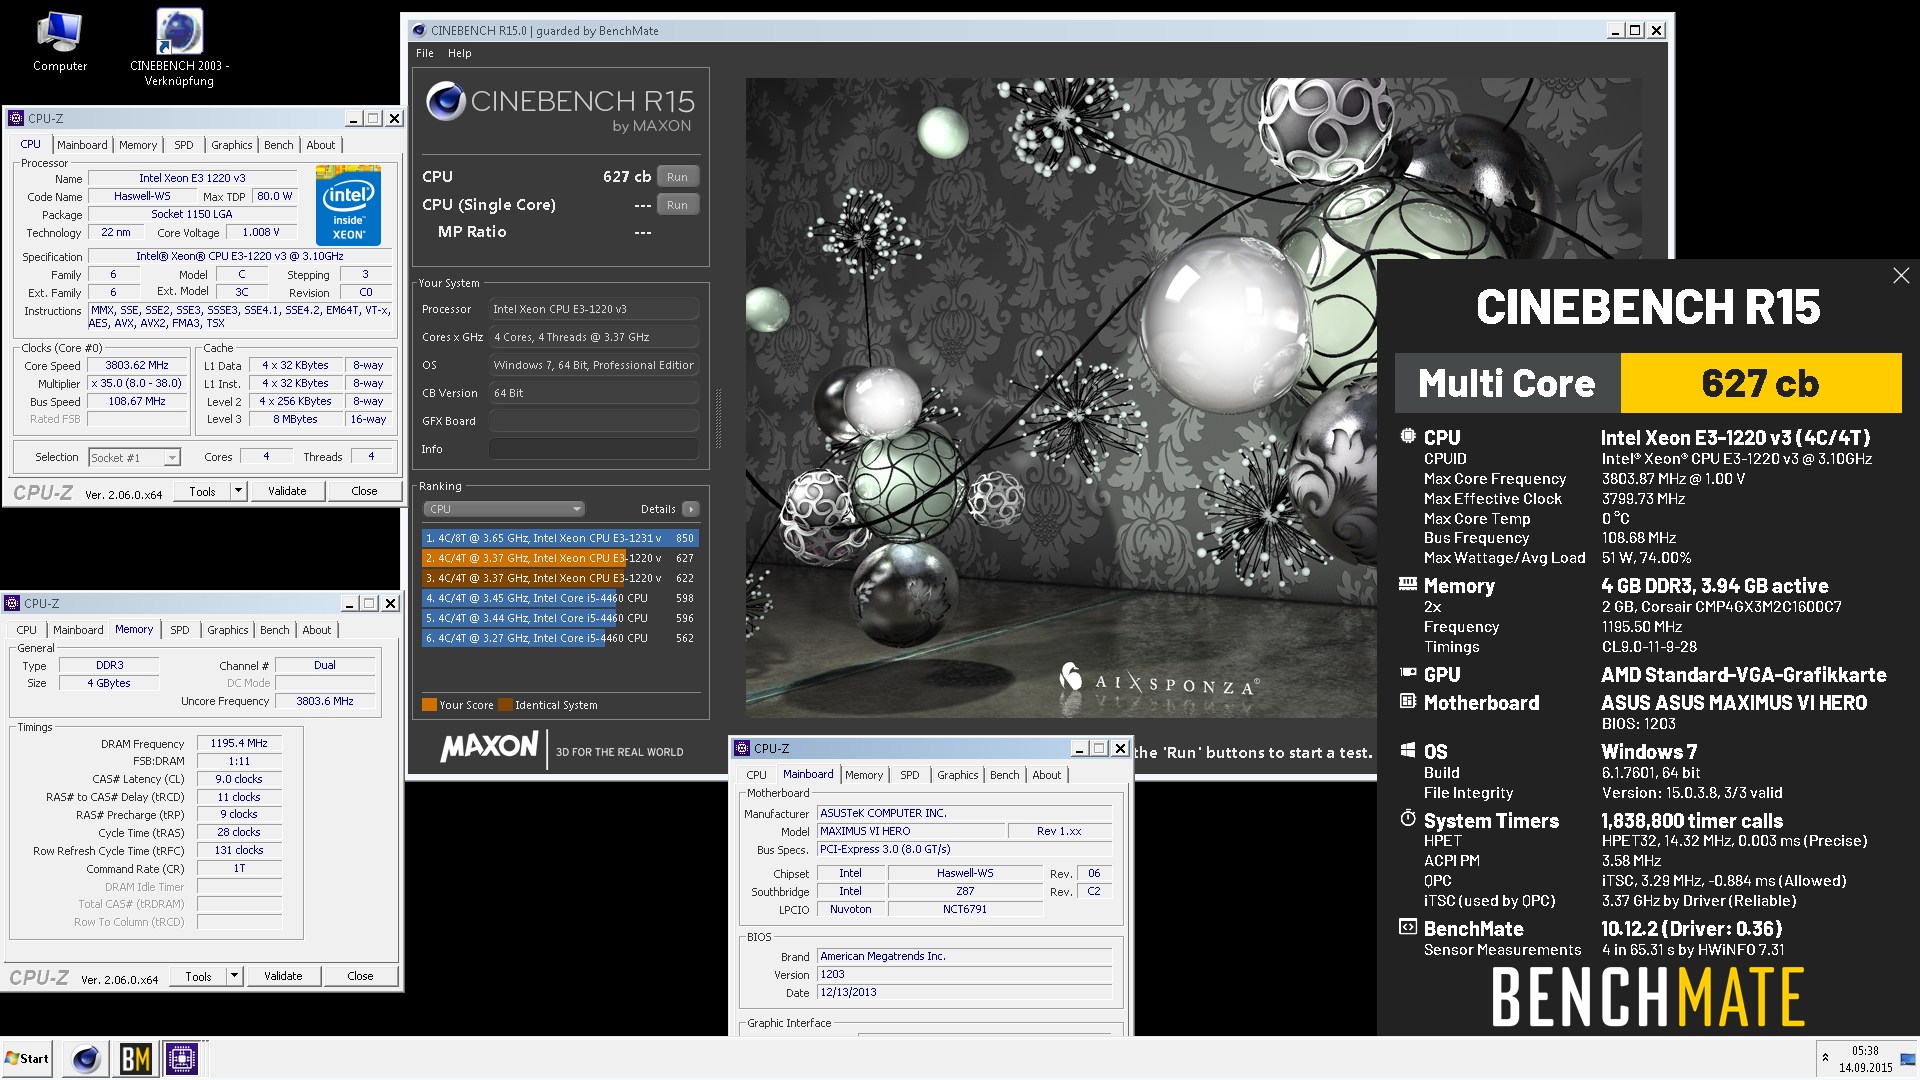Image resolution: width=1920 pixels, height=1080 pixels.
Task: Click Validate in Memory CPU-Z window
Action: (283, 976)
